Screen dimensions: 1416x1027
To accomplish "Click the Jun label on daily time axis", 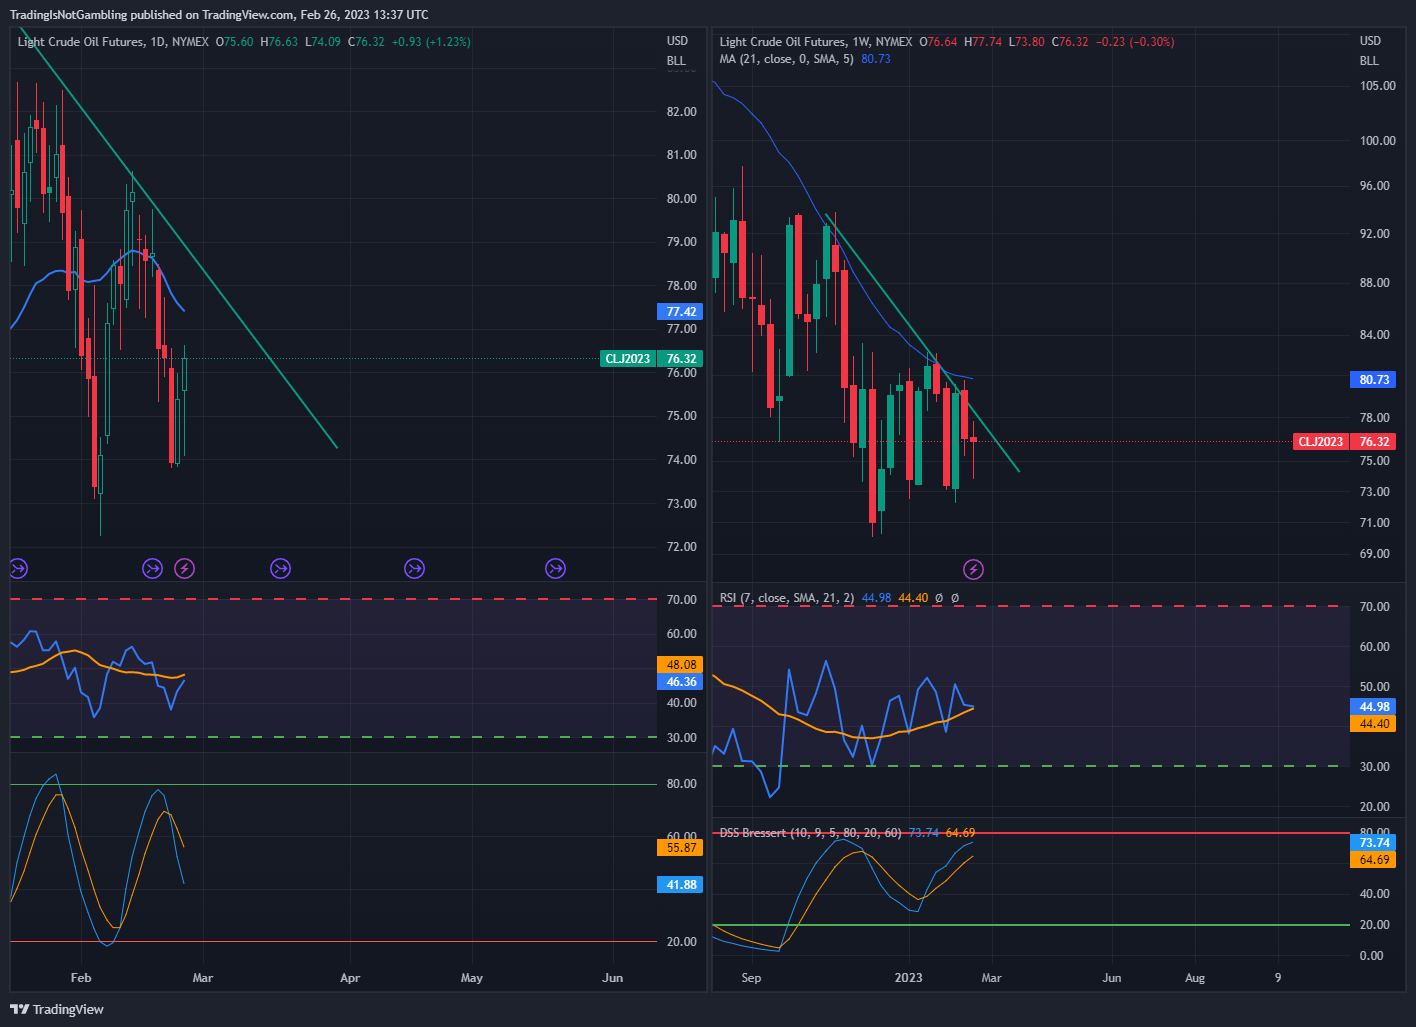I will point(613,977).
